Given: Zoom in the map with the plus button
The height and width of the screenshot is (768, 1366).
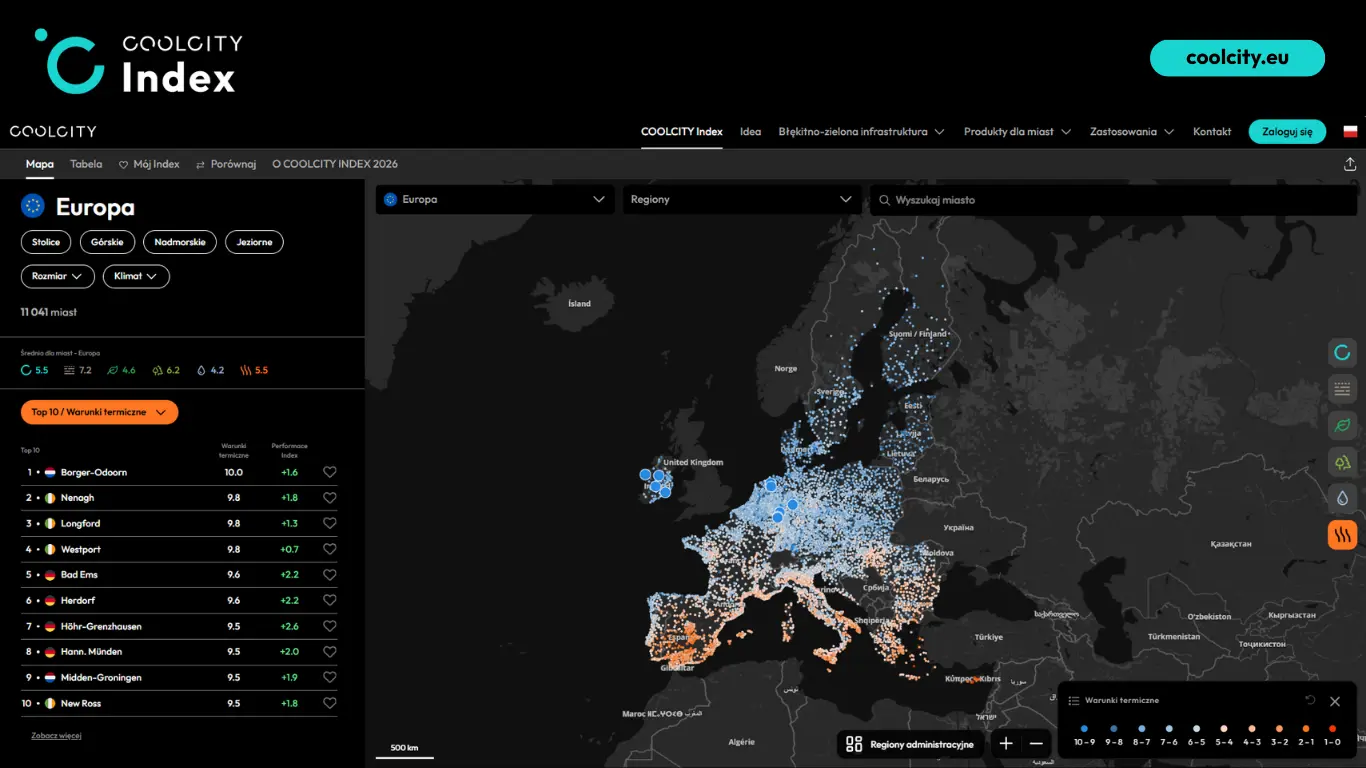Looking at the screenshot, I should (x=1006, y=743).
